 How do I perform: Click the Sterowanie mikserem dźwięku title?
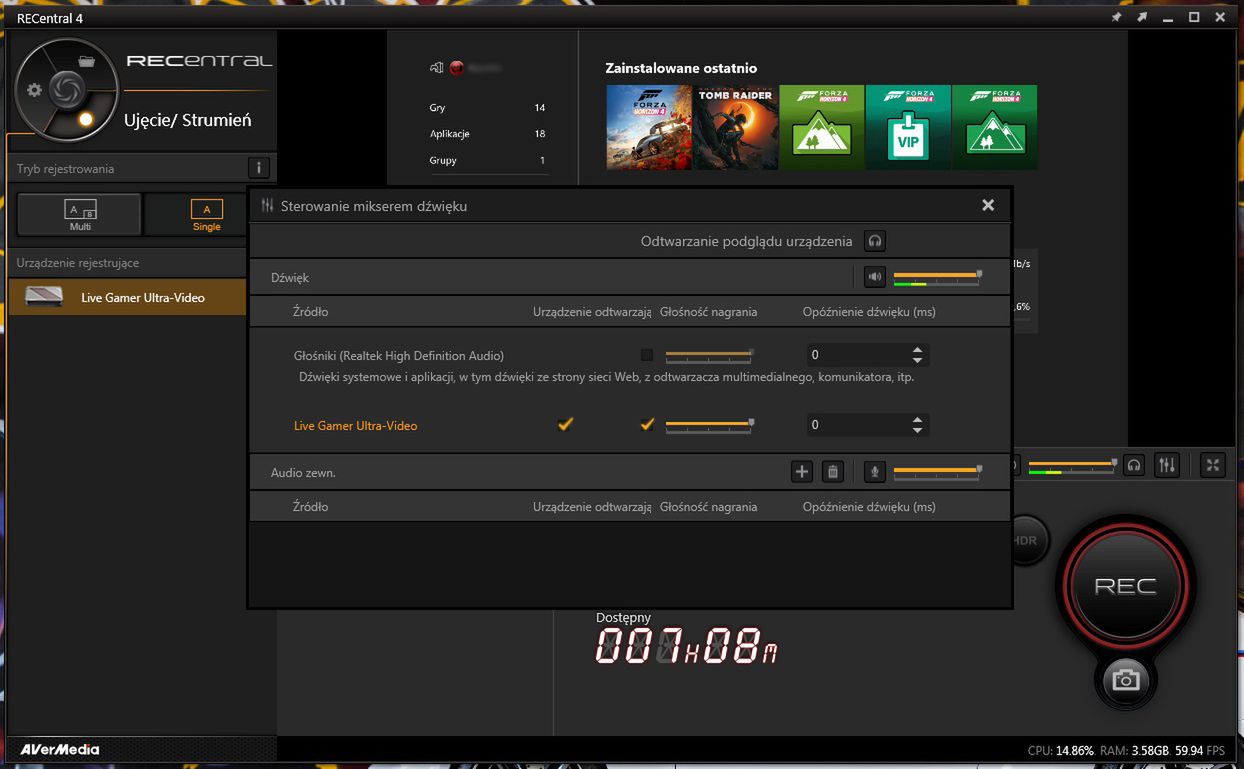(374, 206)
